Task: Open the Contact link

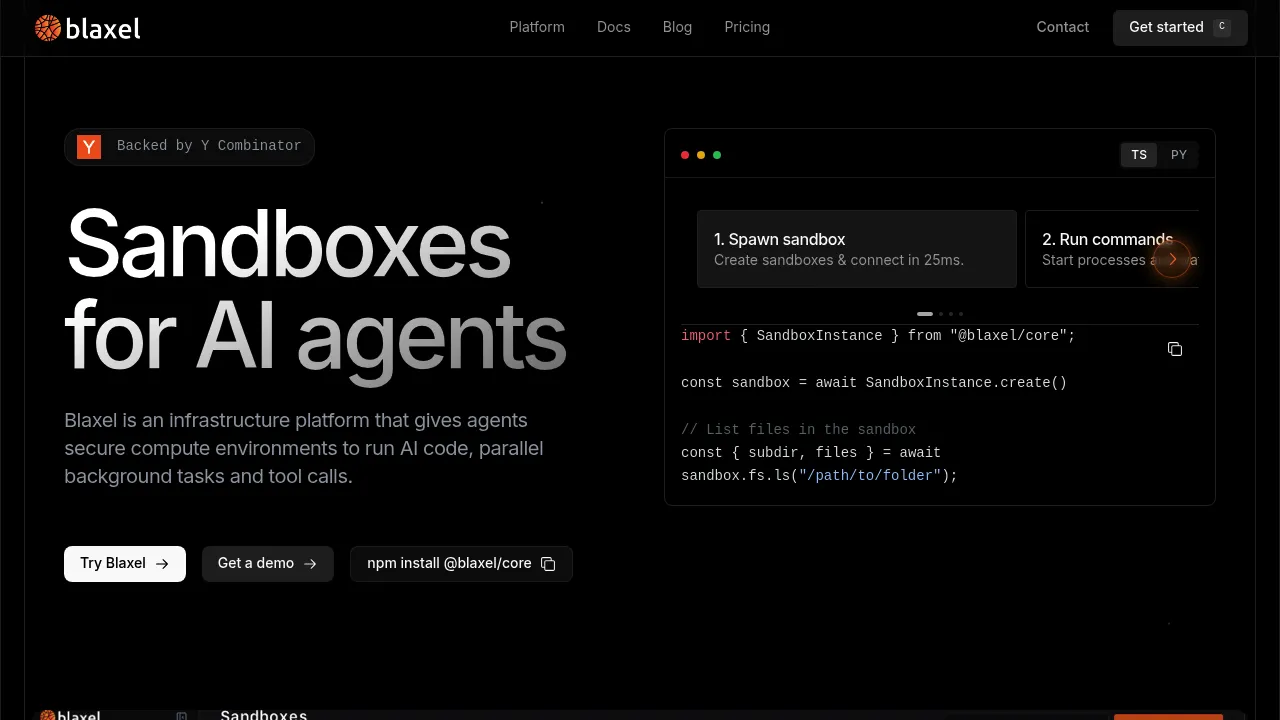Action: click(x=1063, y=27)
